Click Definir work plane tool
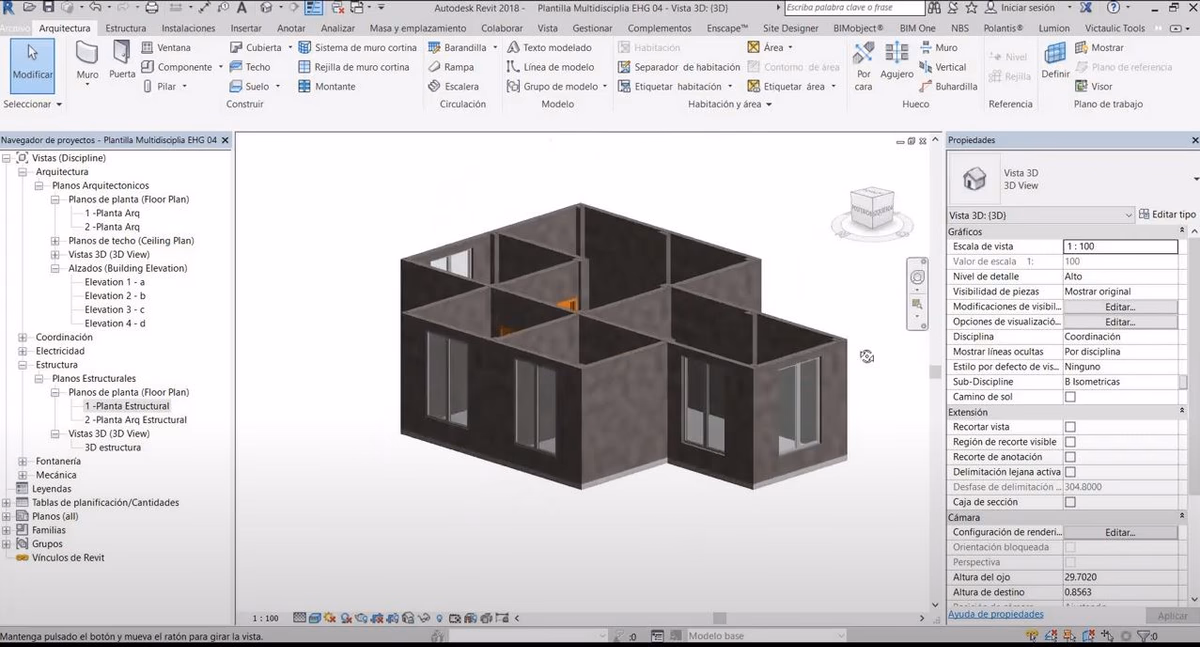Viewport: 1200px width, 647px height. pos(1055,62)
